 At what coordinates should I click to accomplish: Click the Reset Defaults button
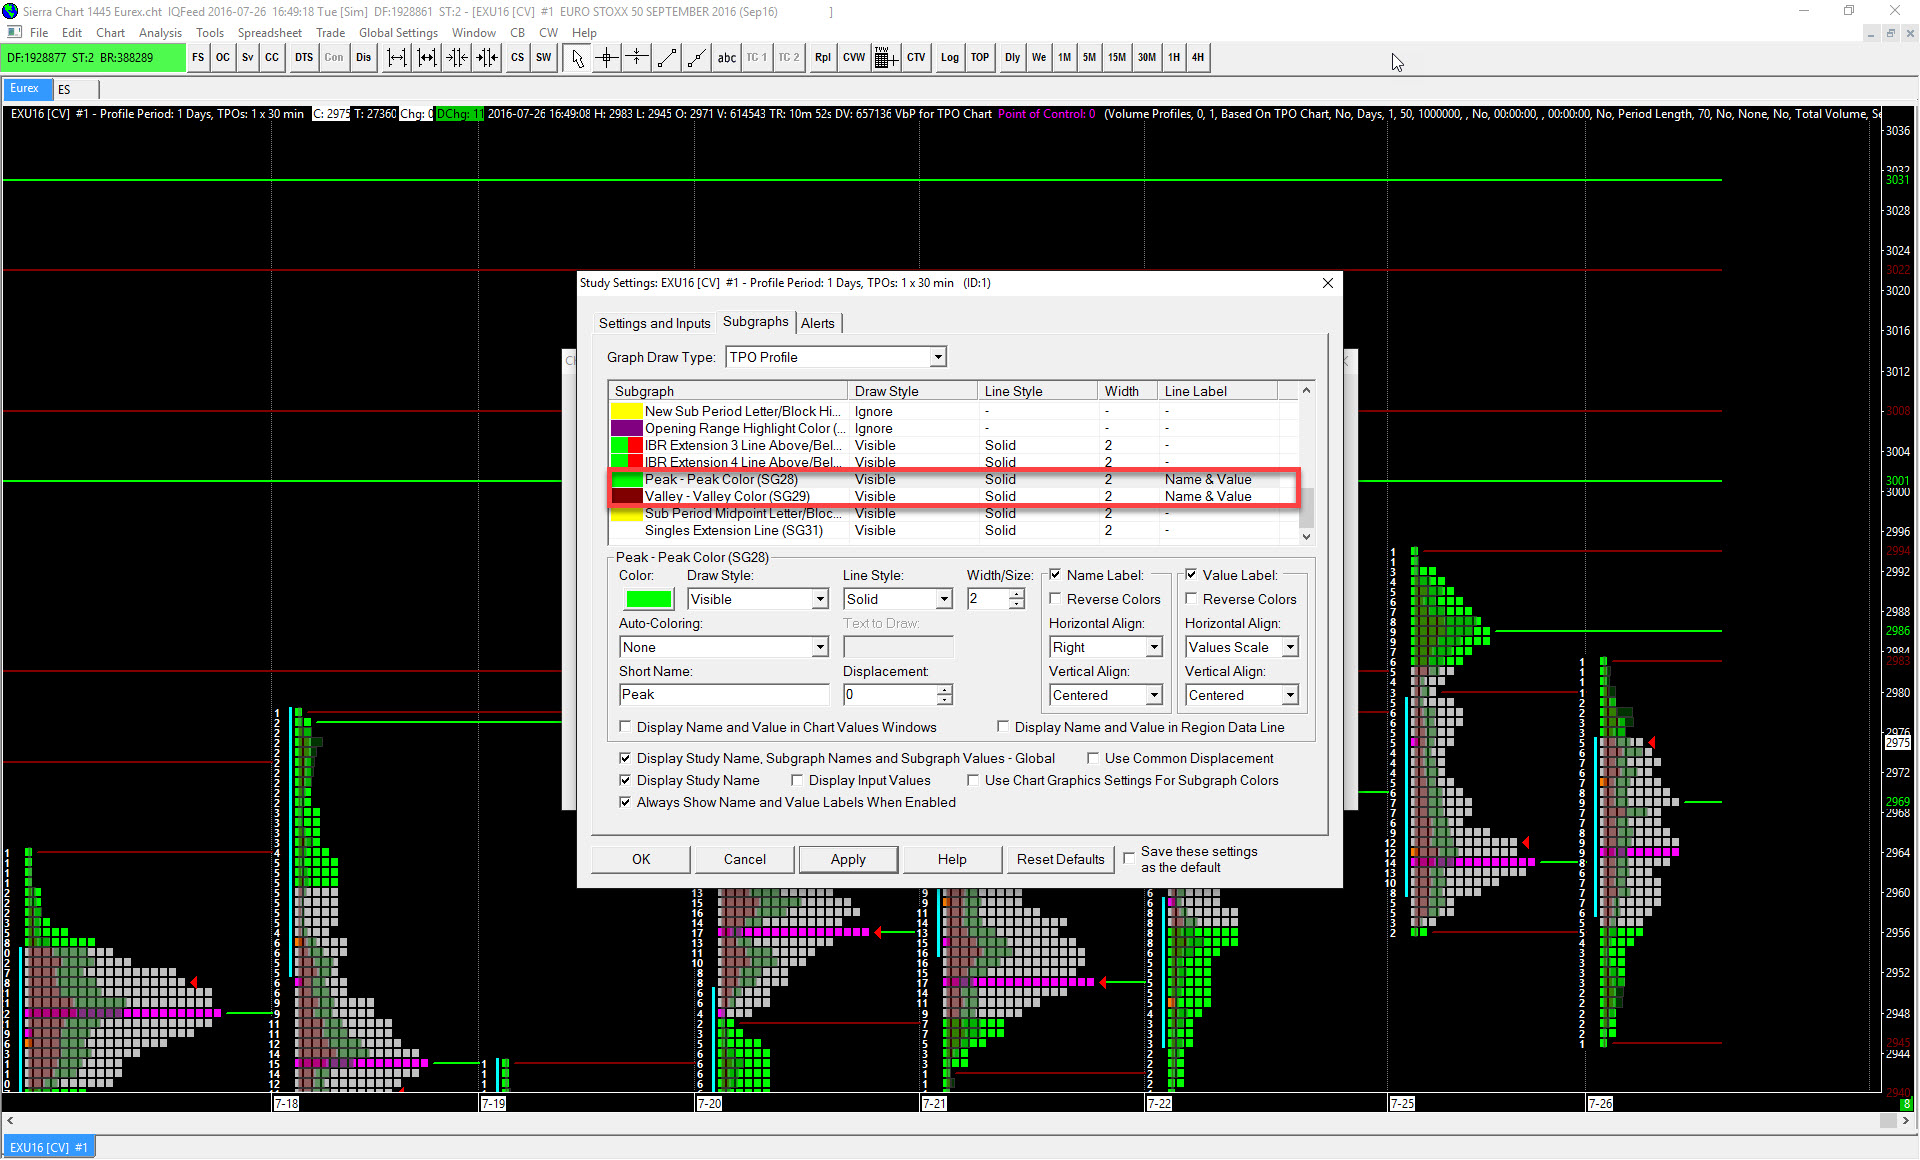point(1059,859)
